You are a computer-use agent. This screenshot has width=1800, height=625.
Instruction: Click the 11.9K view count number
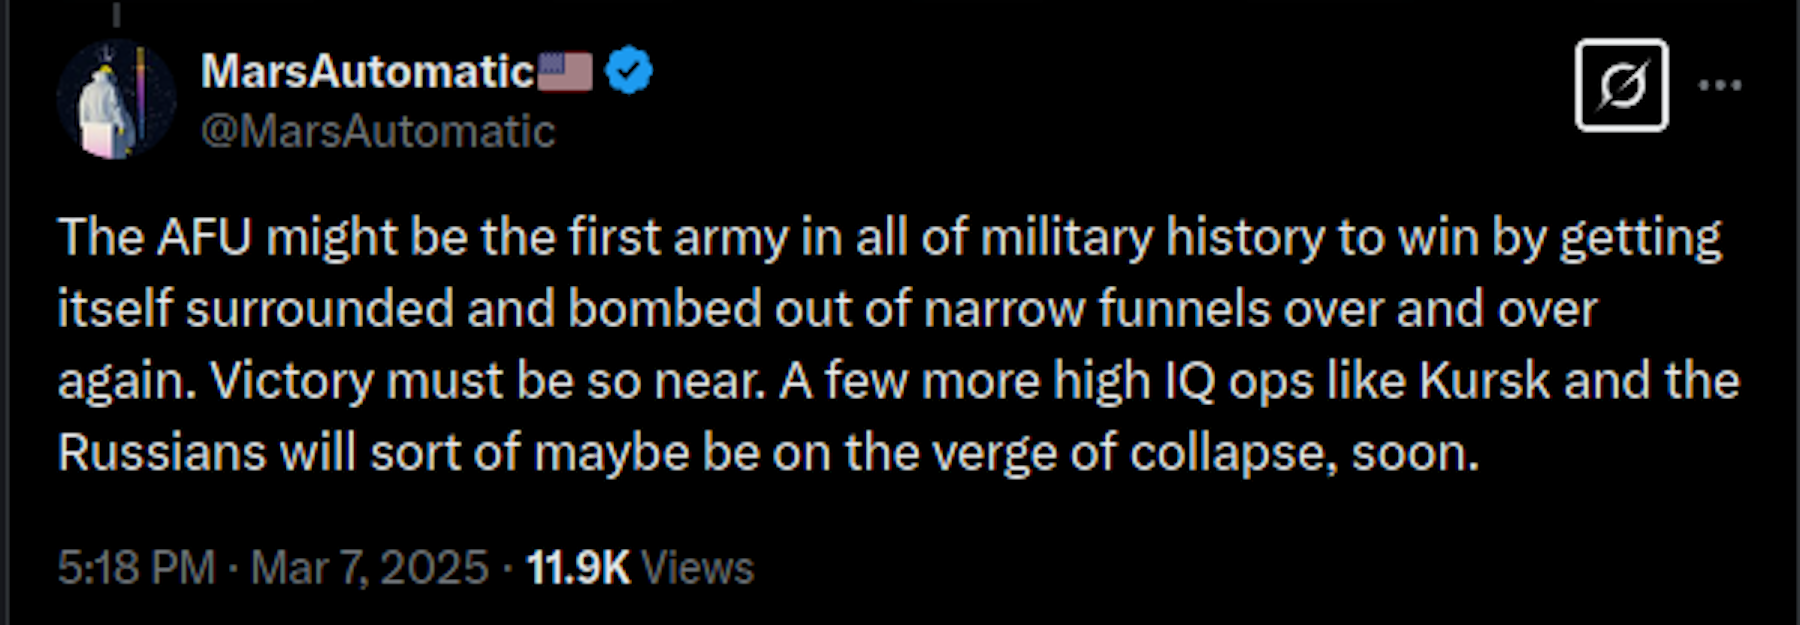[x=578, y=568]
